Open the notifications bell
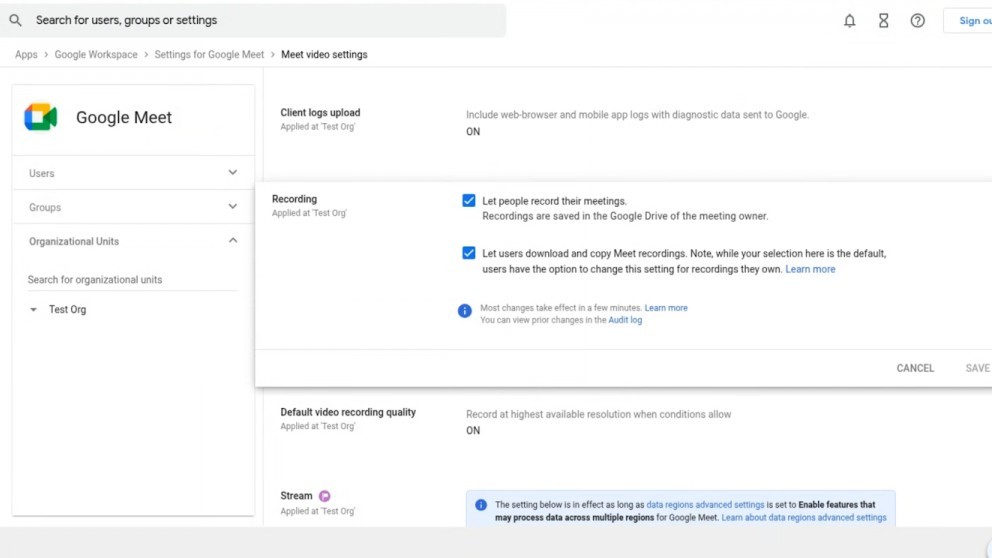Screen dimensions: 992x558 850,20
